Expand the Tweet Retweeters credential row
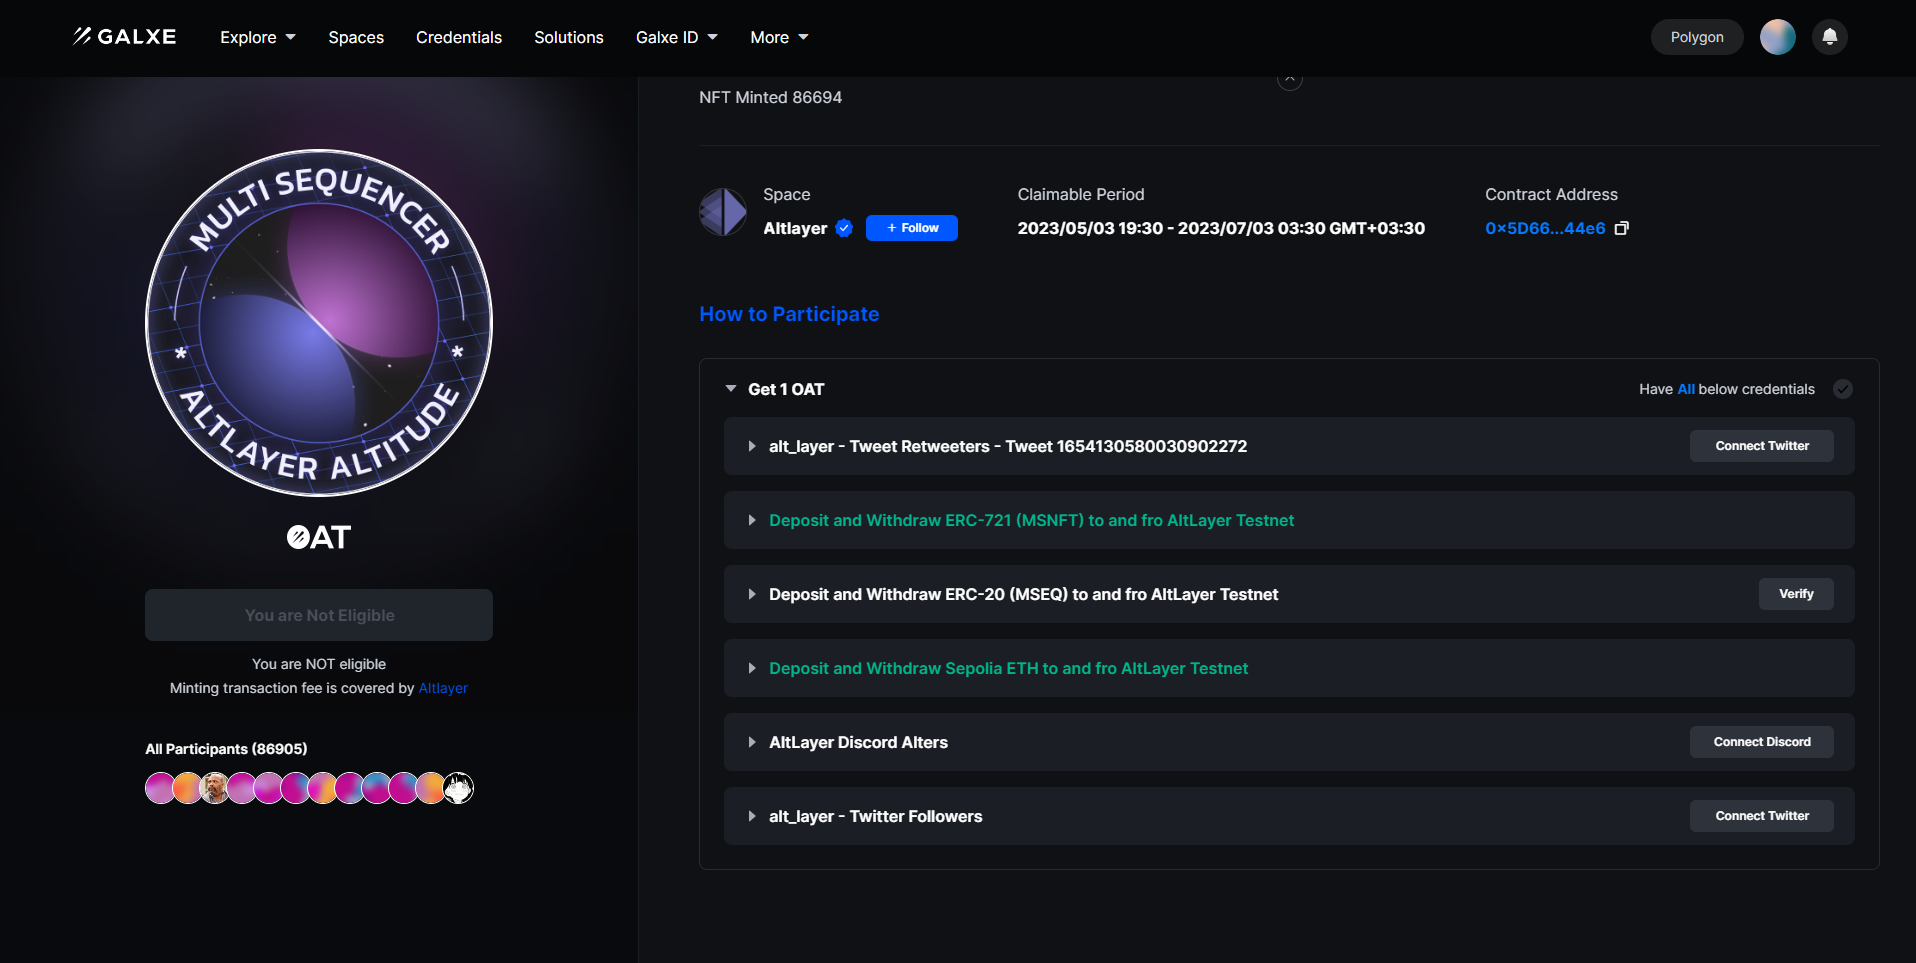 pyautogui.click(x=752, y=446)
